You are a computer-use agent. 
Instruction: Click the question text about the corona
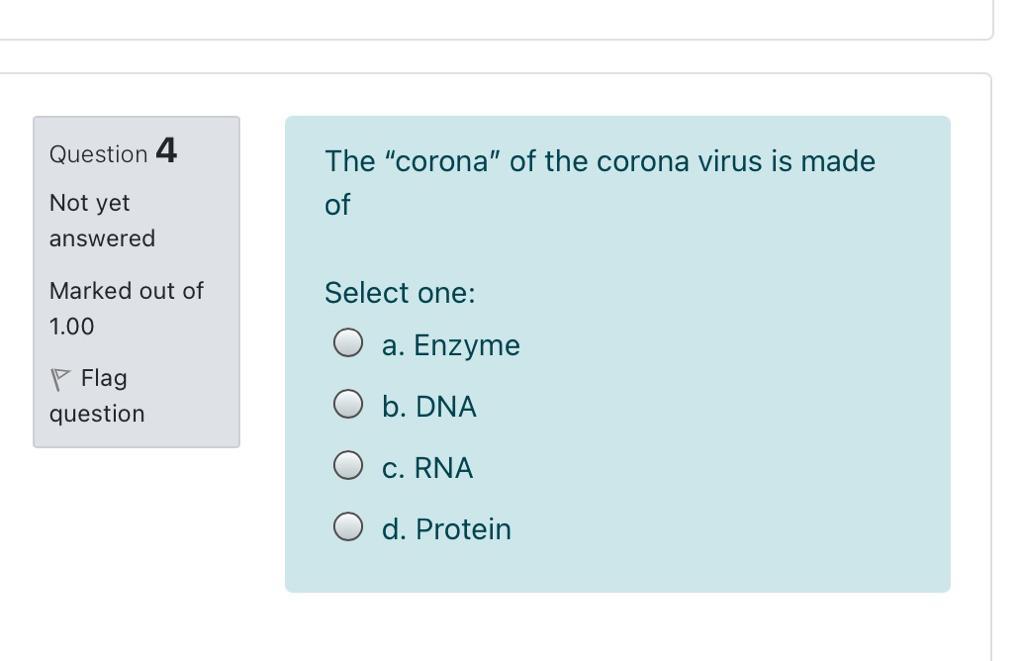(599, 162)
